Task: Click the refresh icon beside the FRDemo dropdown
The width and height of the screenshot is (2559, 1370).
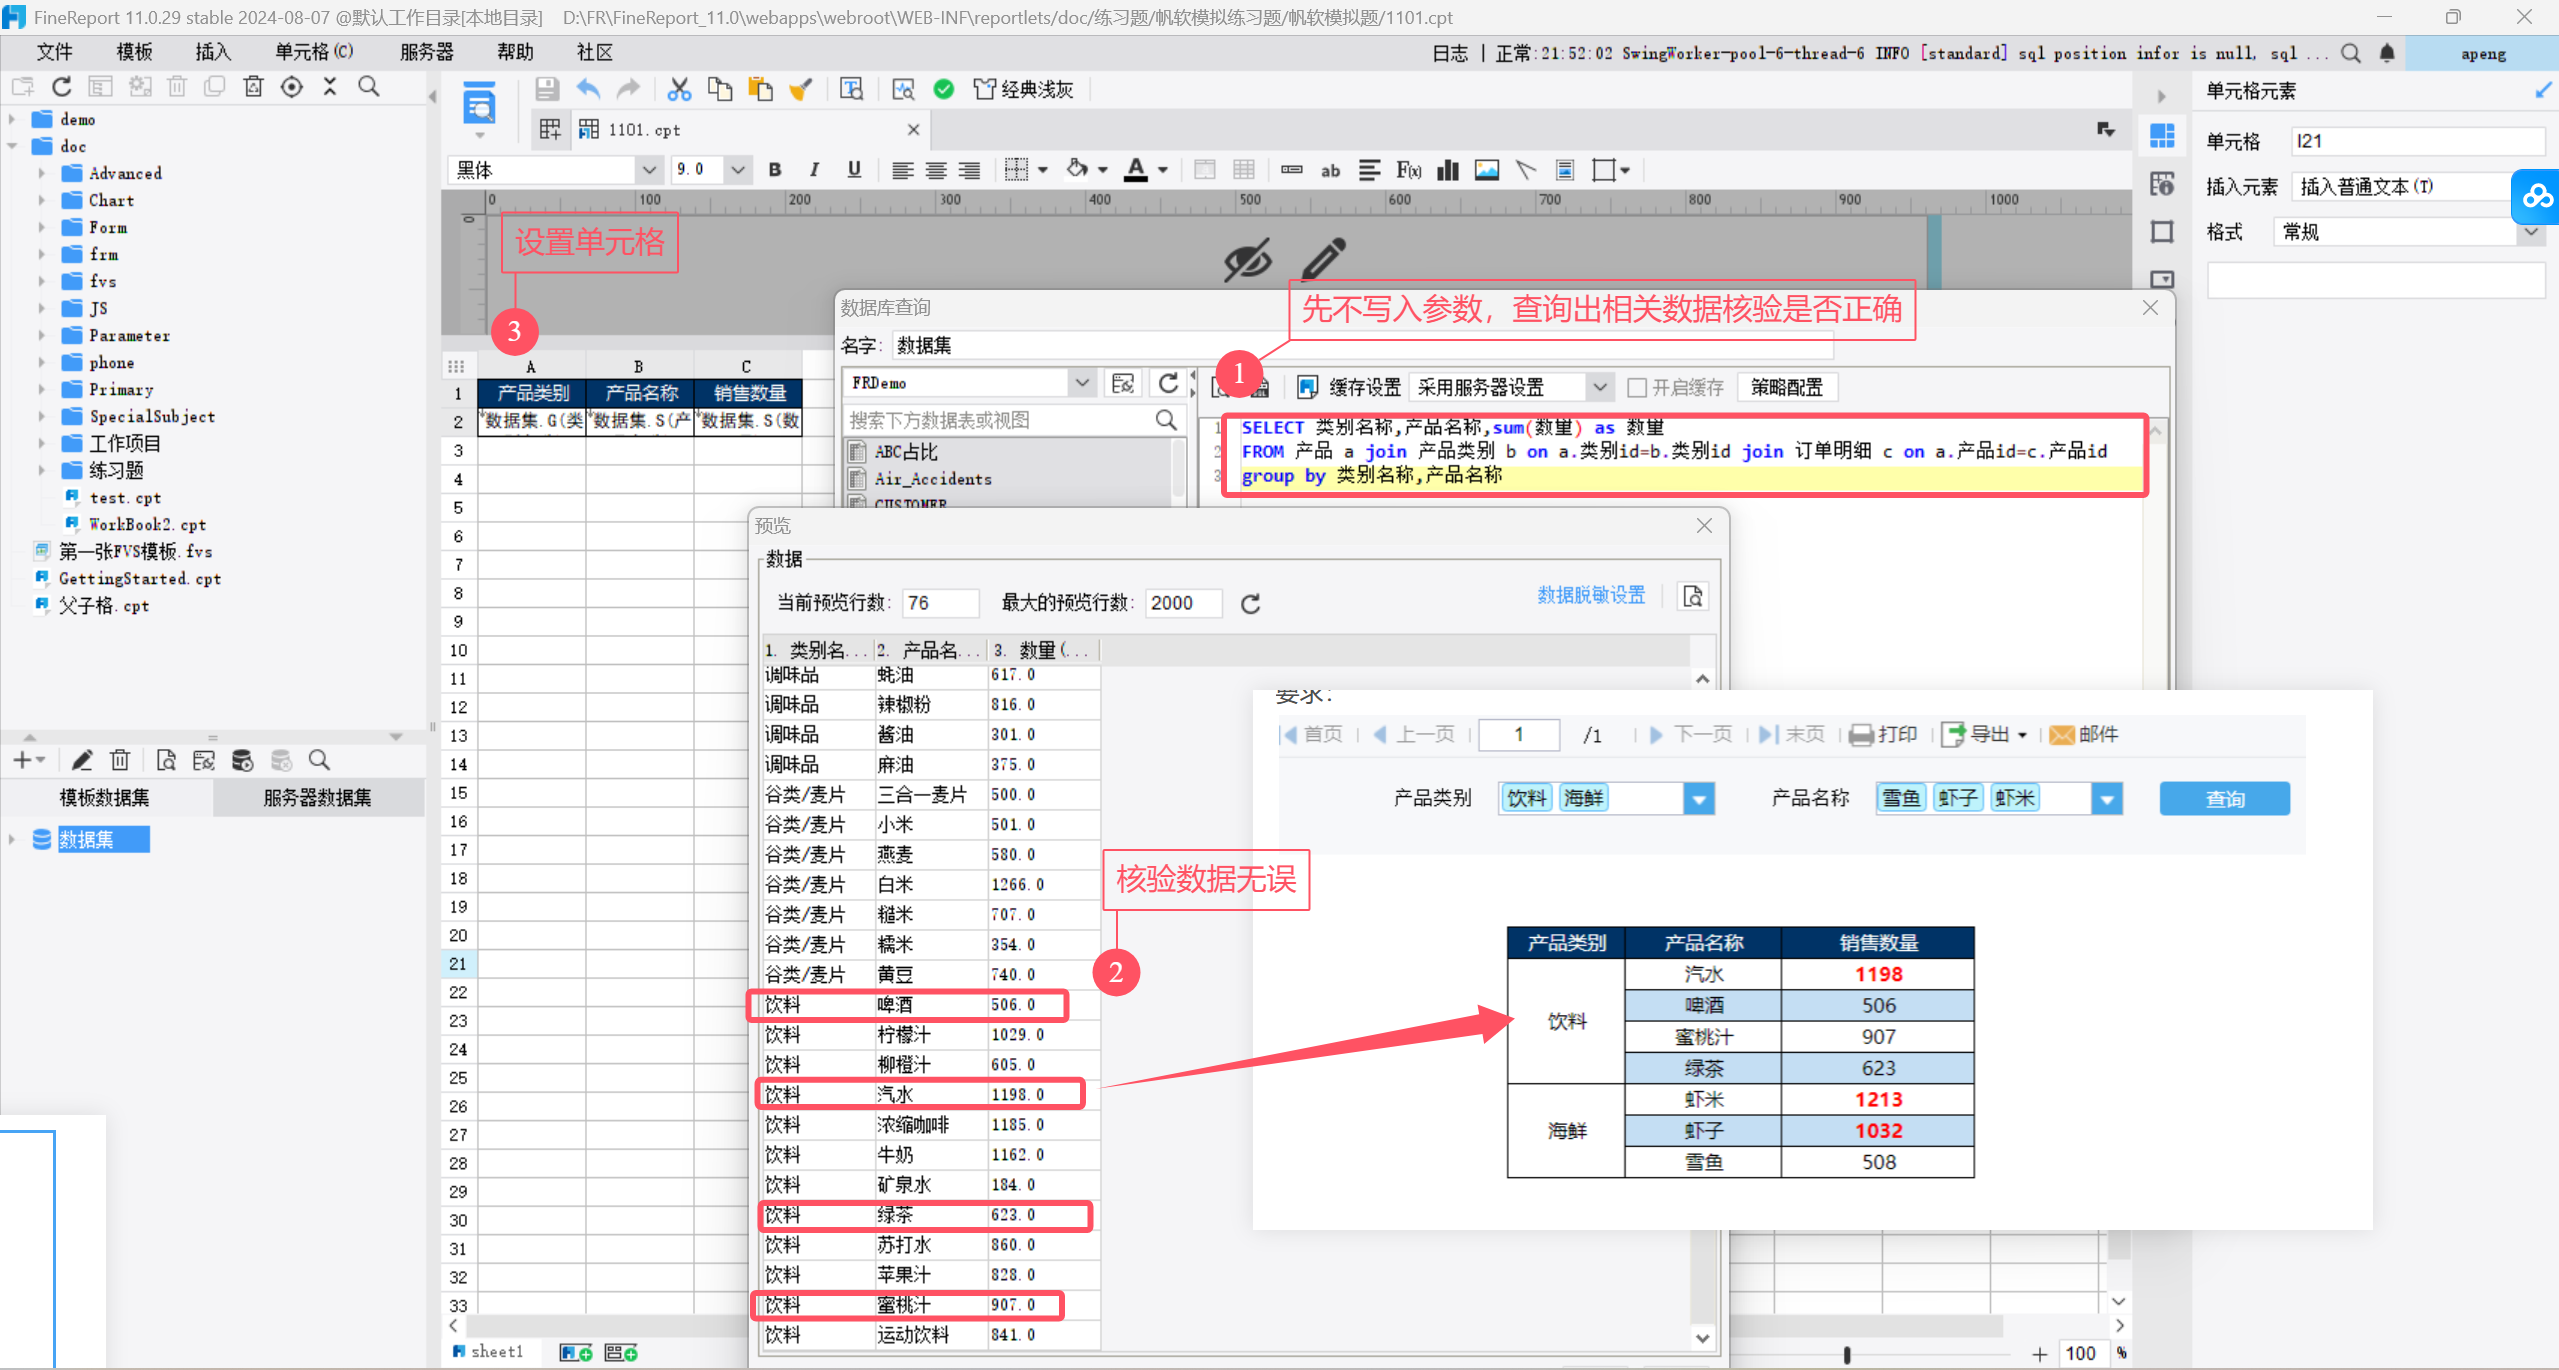Action: coord(1168,383)
